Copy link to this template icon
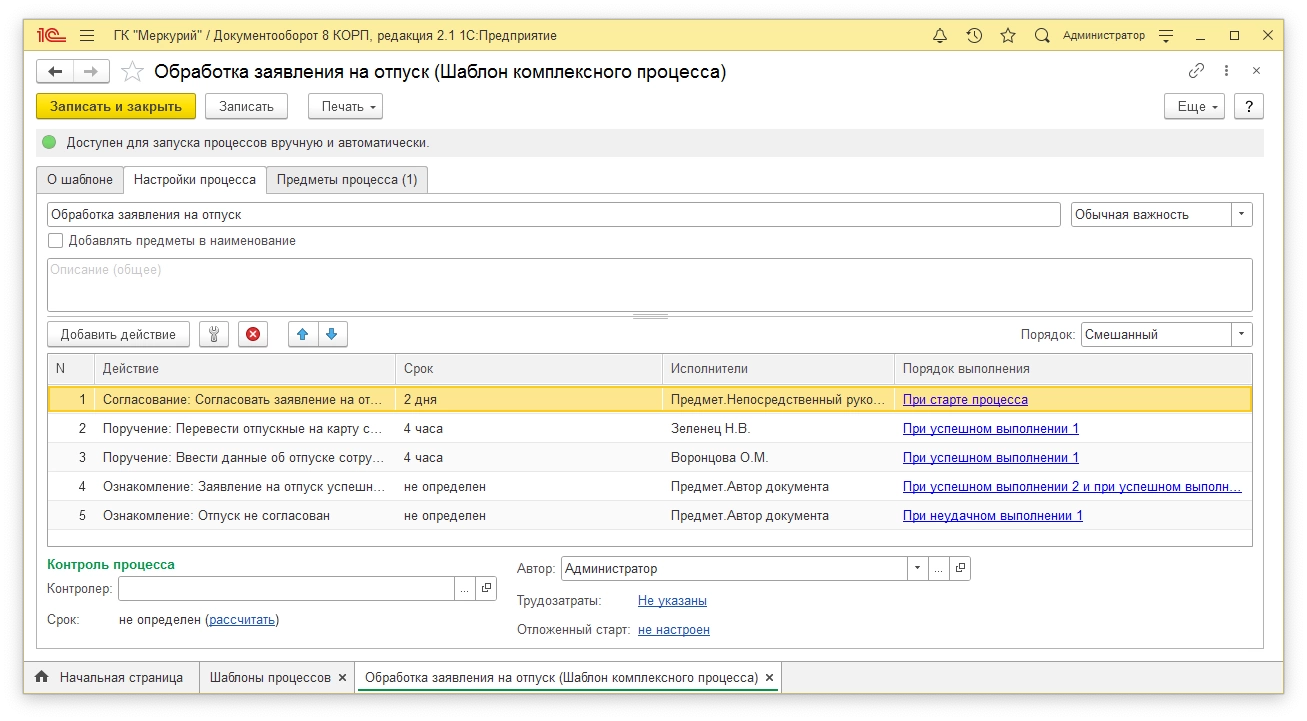Screen dimensions: 1307x721 pyautogui.click(x=1196, y=71)
